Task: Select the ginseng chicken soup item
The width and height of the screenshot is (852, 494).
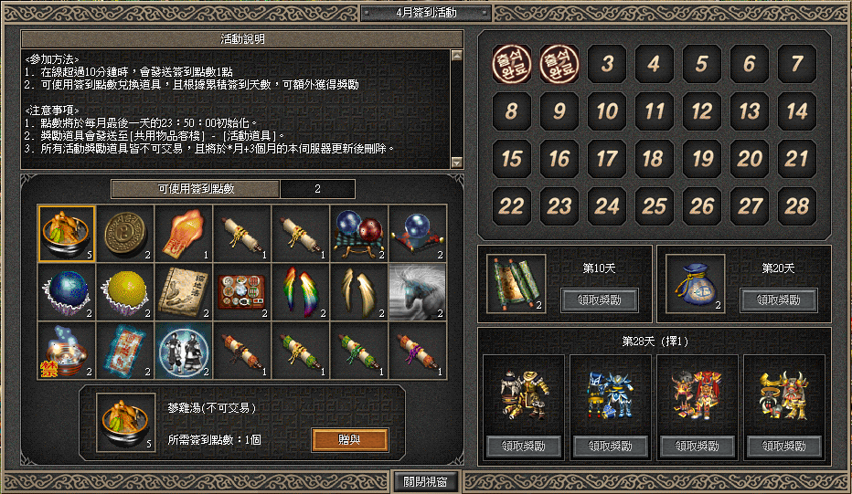Action: coord(66,234)
